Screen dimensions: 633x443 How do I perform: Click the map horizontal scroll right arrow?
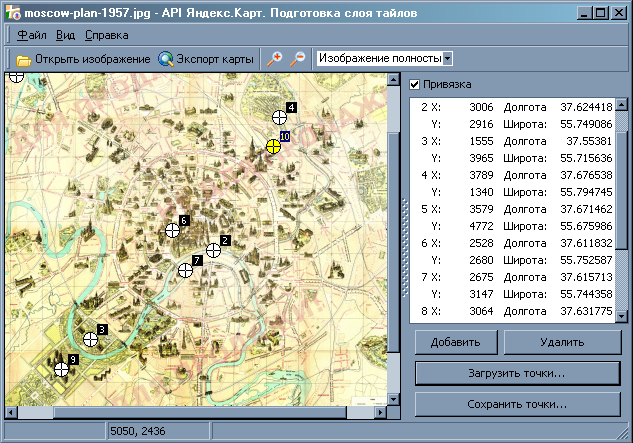[380, 413]
